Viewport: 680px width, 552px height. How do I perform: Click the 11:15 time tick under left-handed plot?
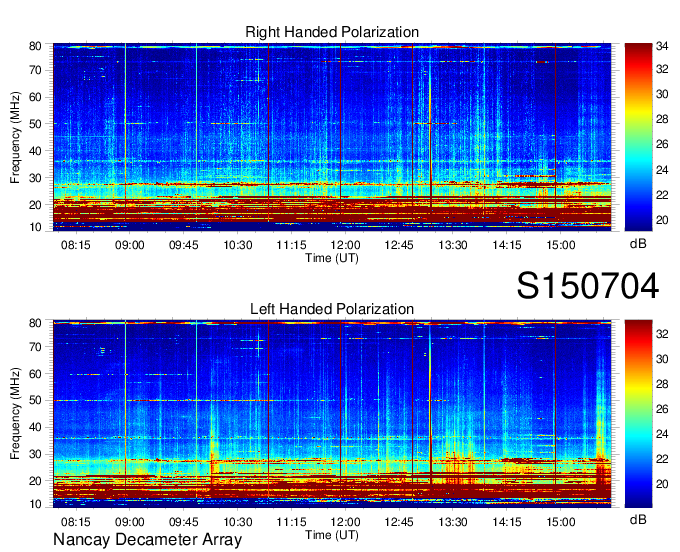(291, 522)
